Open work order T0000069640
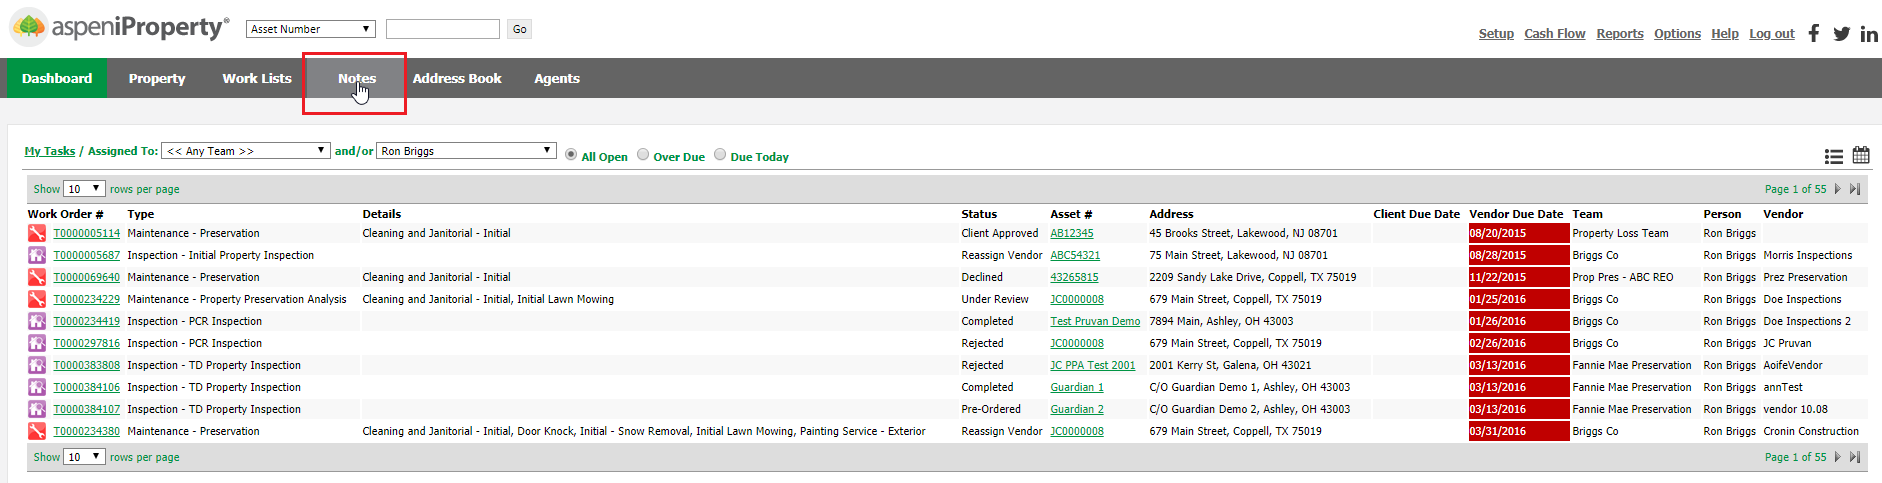Viewport: 1882px width, 483px height. 87,277
